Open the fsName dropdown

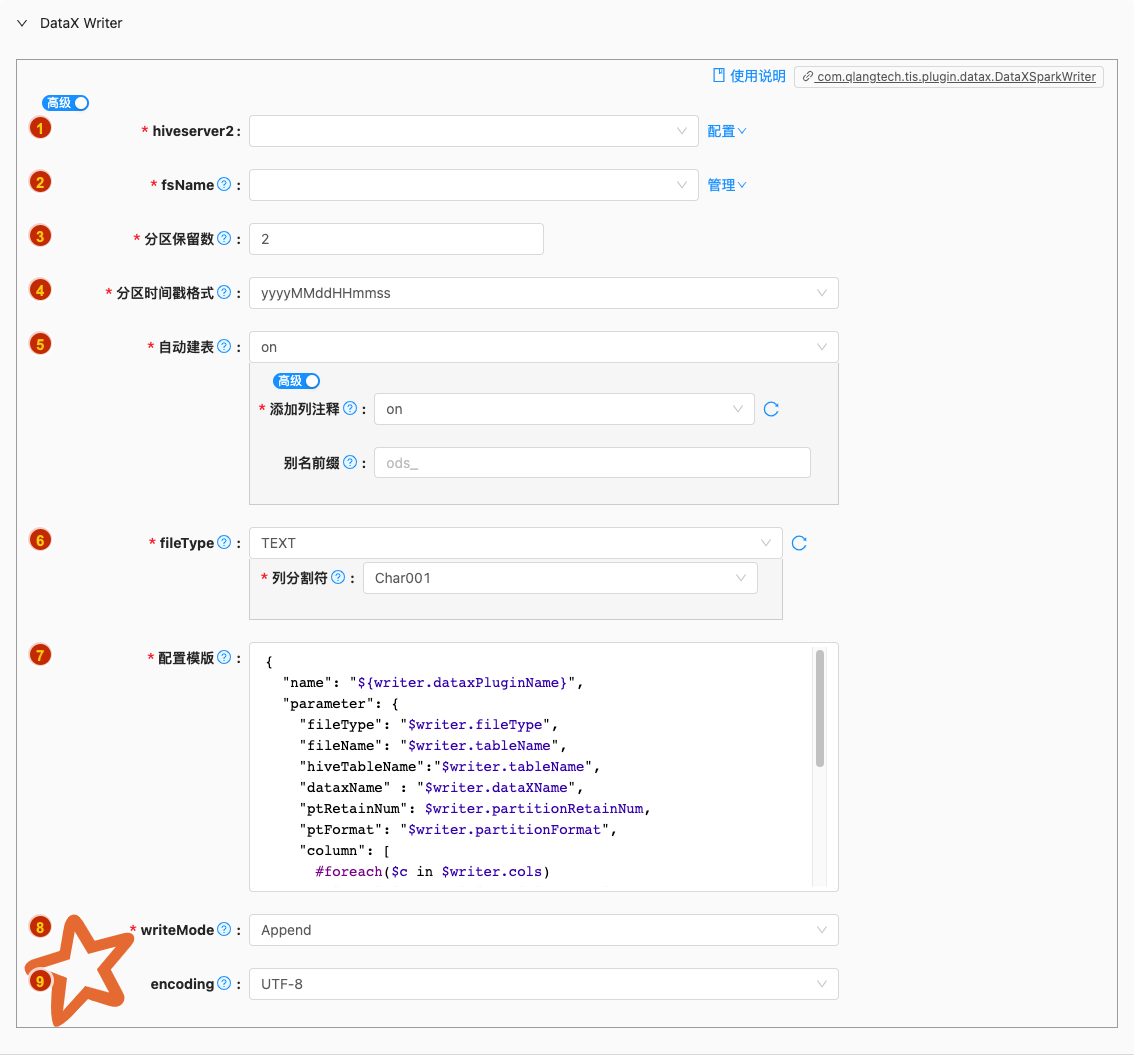[x=474, y=185]
